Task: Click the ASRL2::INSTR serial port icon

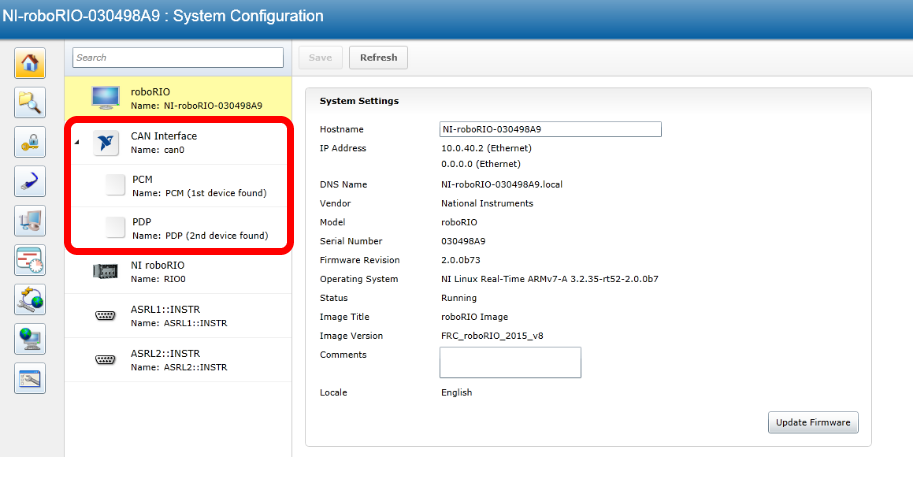Action: click(105, 360)
